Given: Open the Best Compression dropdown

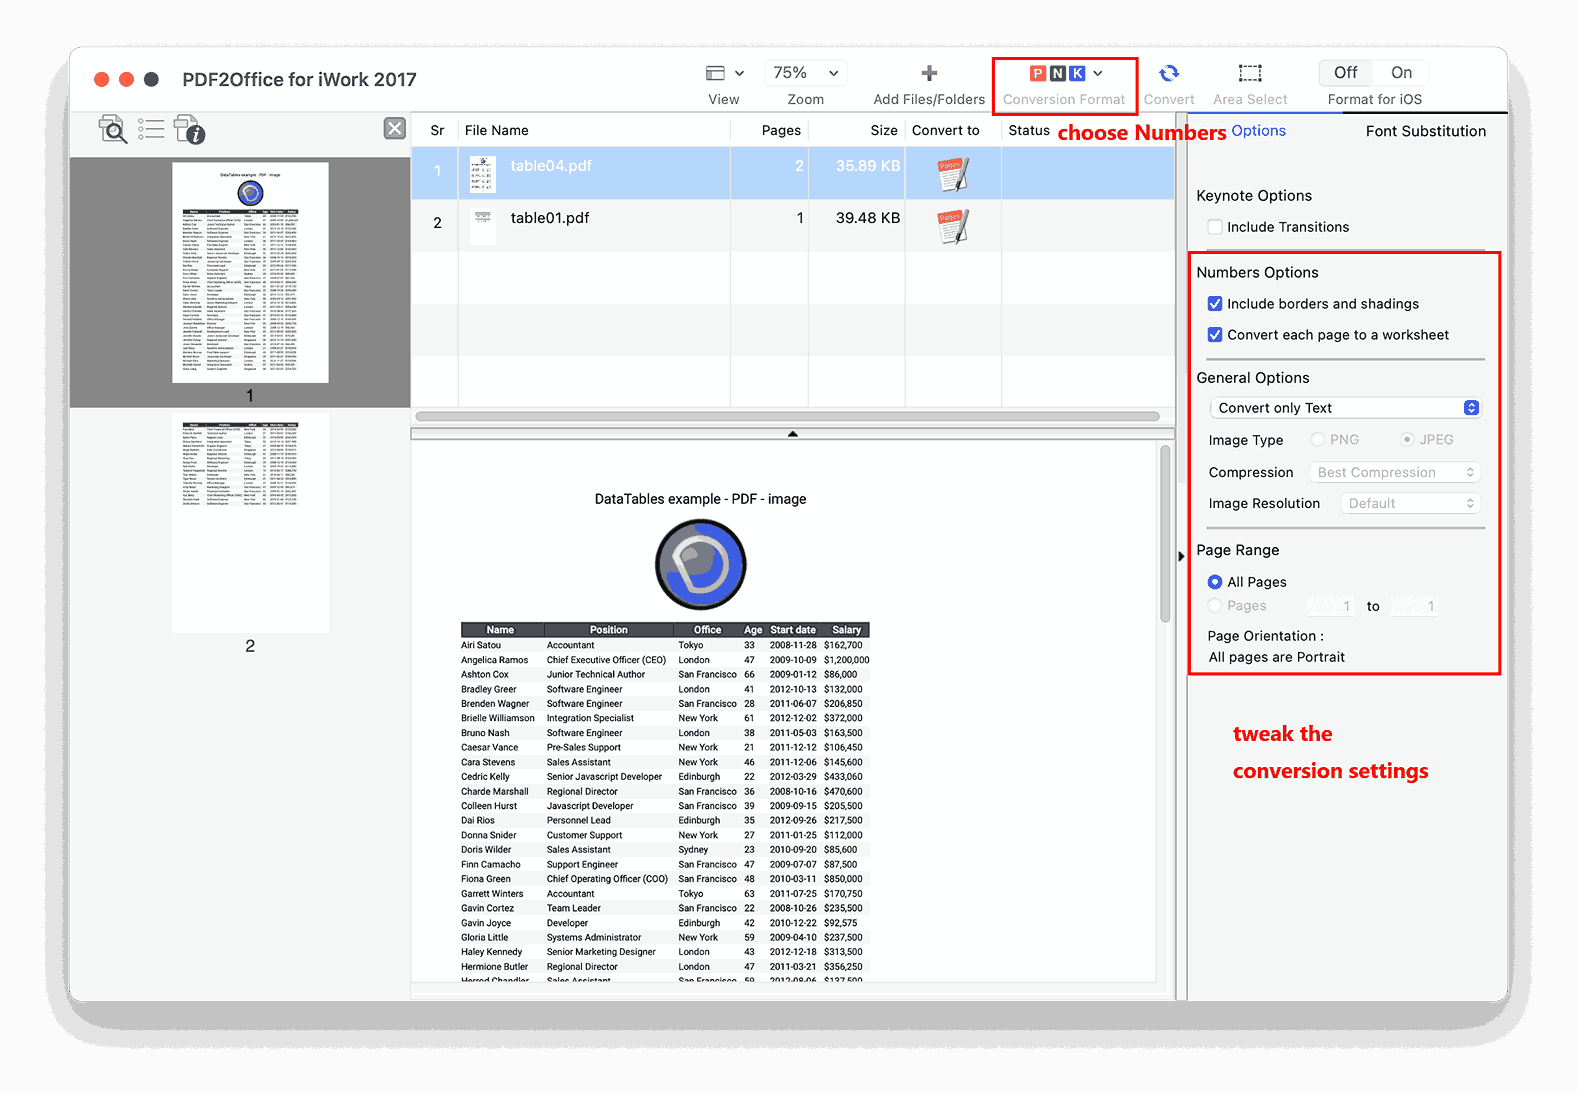Looking at the screenshot, I should [x=1395, y=472].
